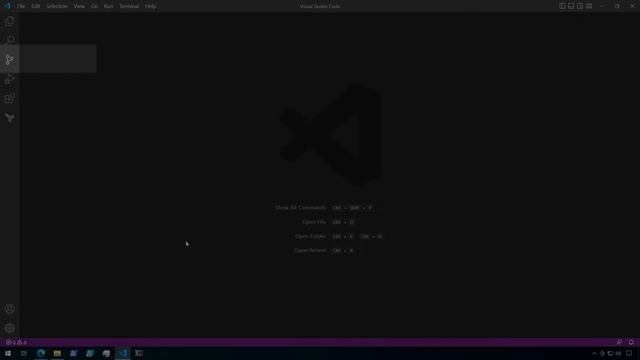
Task: Show hidden system tray icons chevron
Action: point(594,353)
